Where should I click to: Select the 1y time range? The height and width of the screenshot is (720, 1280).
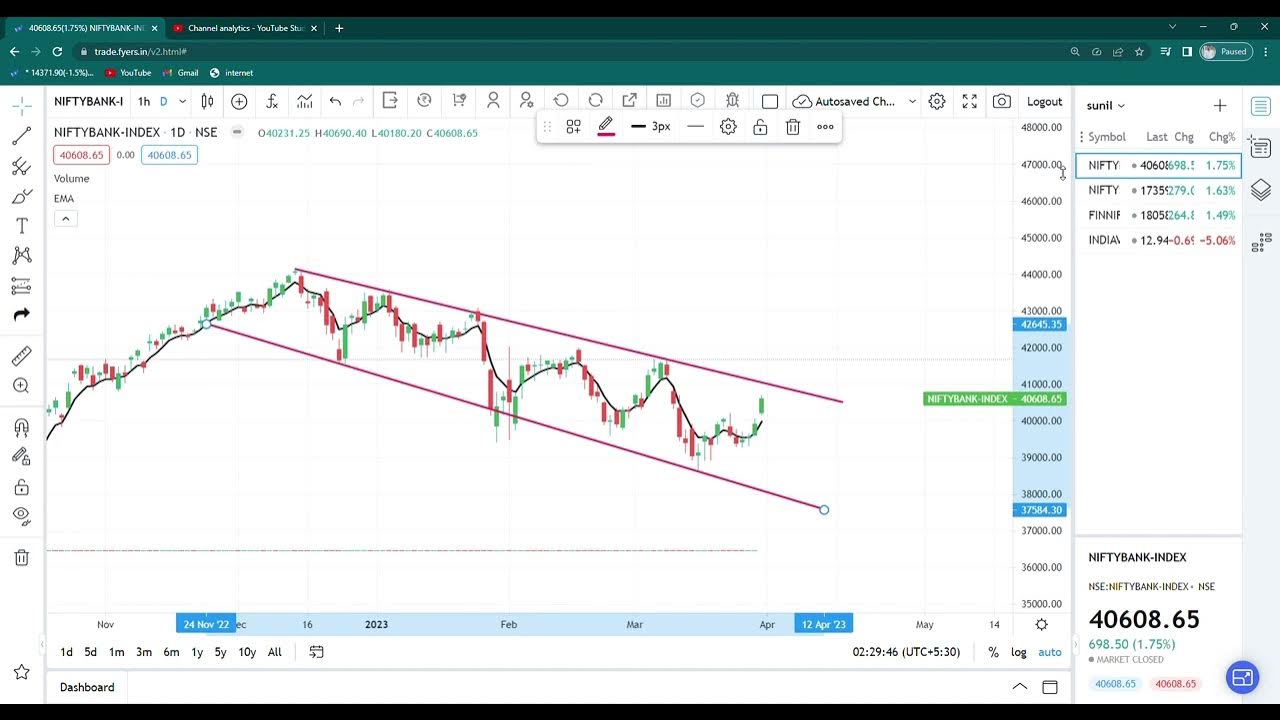197,652
